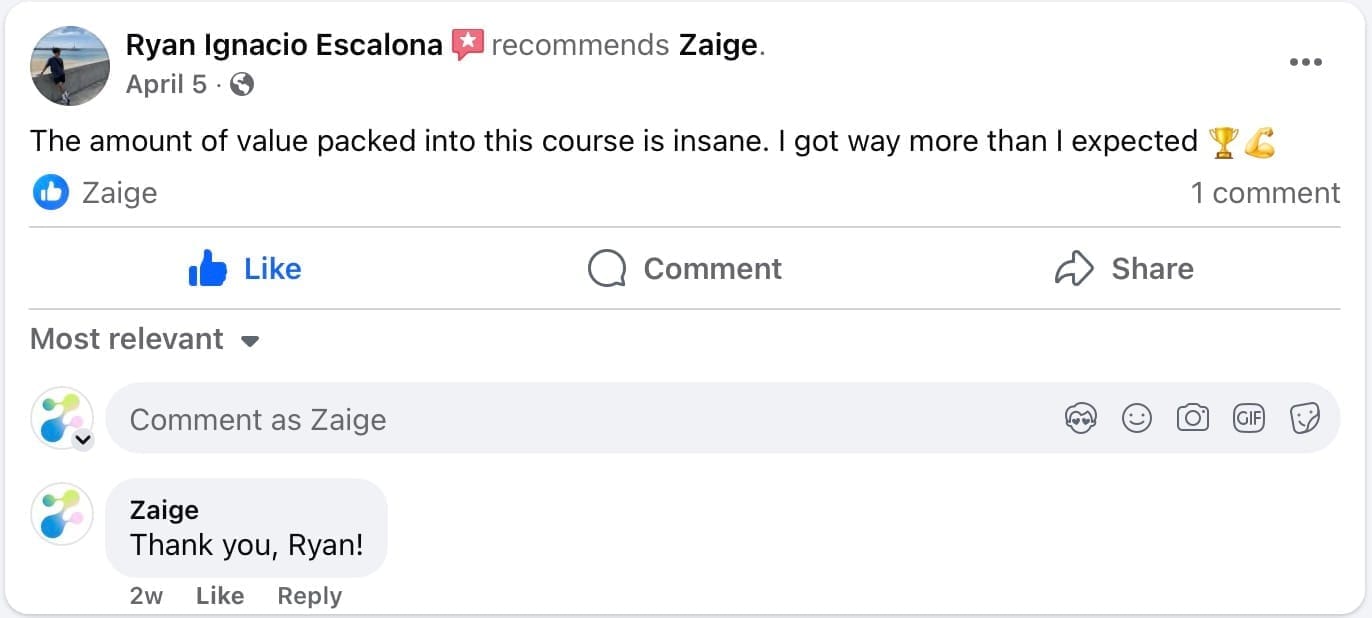Attach a photo using the camera icon

coord(1192,419)
